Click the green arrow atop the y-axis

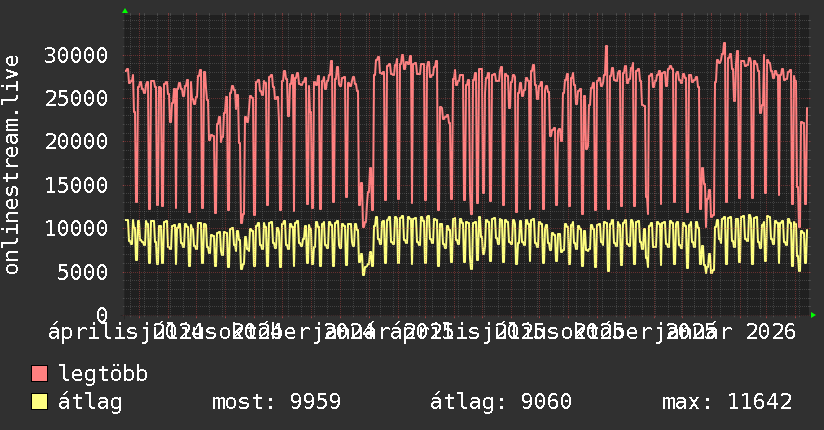pyautogui.click(x=125, y=11)
